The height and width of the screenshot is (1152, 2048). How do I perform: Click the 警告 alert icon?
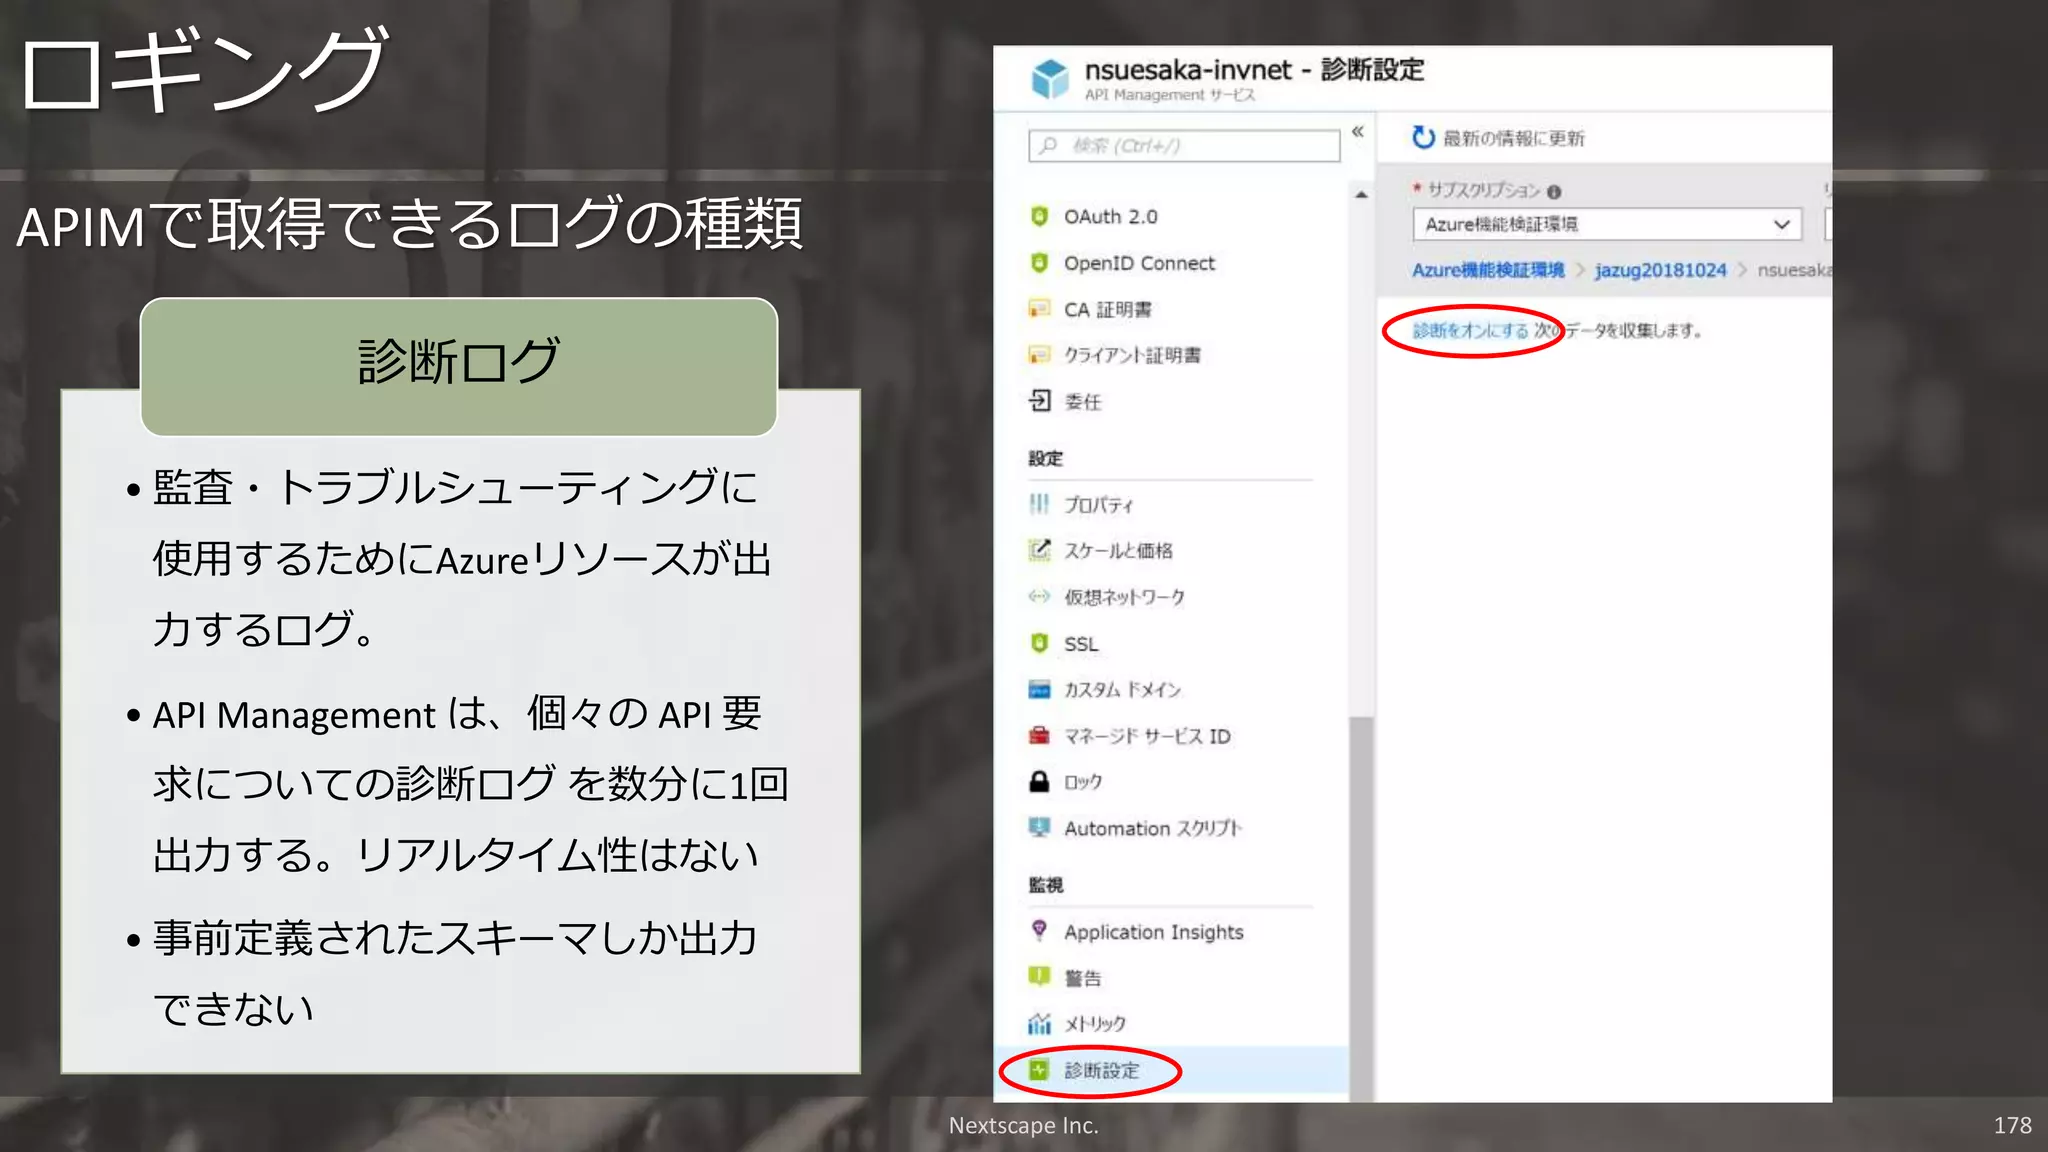pos(1039,977)
